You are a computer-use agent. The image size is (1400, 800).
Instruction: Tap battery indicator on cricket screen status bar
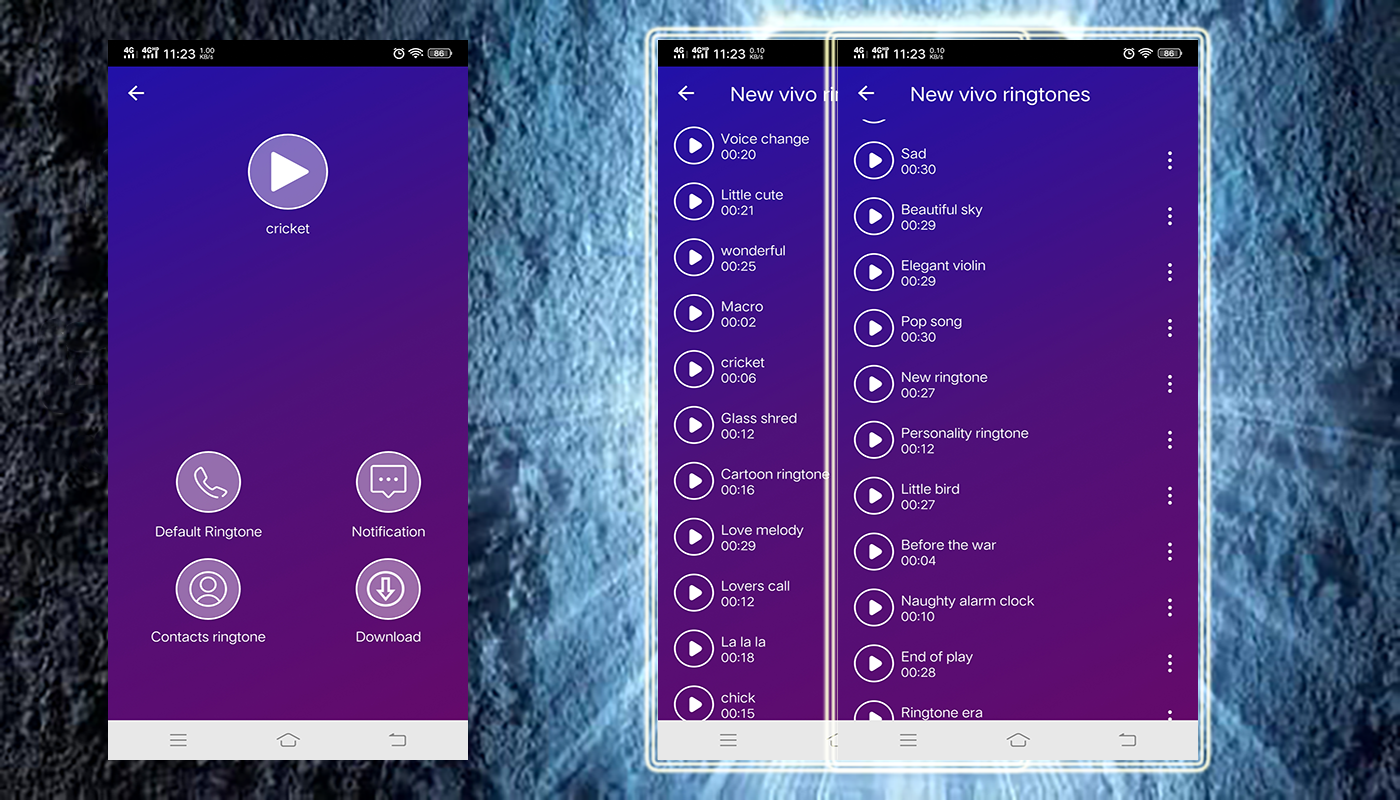click(x=440, y=53)
